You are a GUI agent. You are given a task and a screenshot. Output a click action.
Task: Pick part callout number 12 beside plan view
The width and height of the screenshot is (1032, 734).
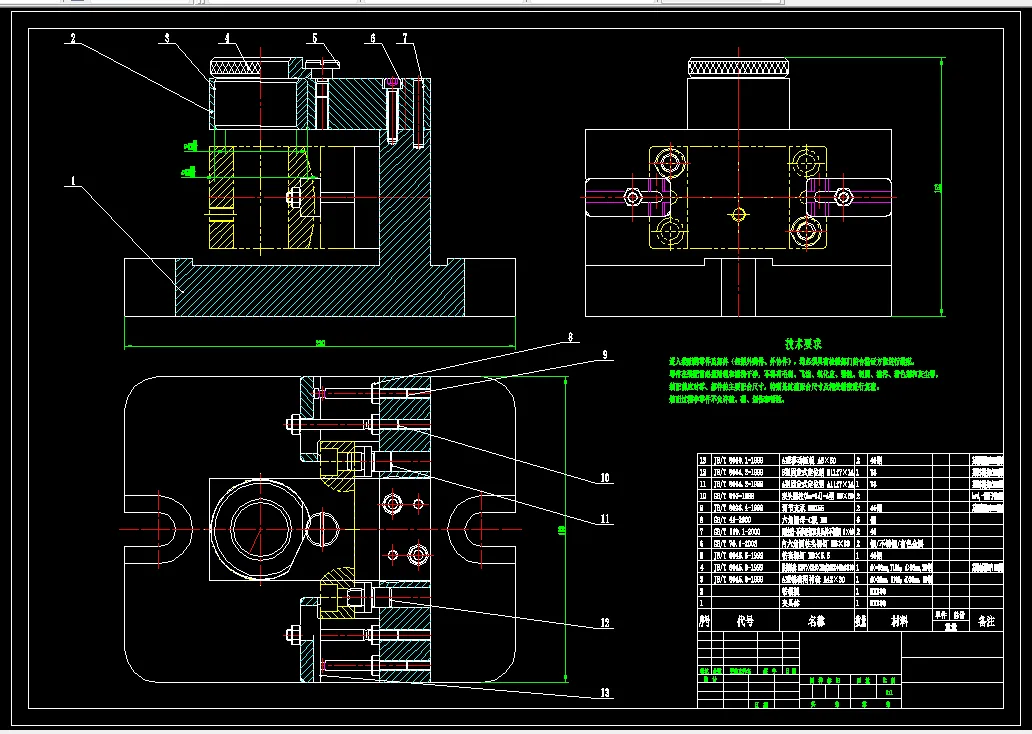coord(604,622)
